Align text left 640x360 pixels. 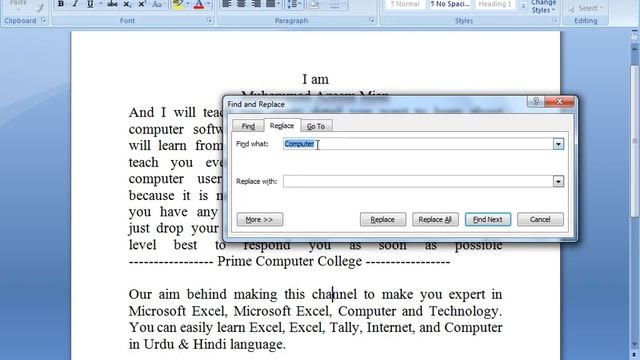(x=227, y=4)
